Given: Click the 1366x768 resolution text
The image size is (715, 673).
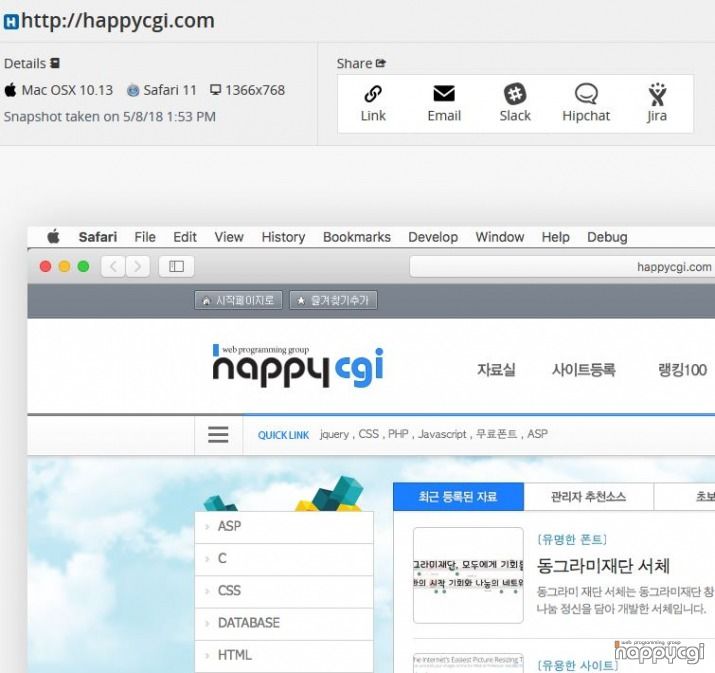Looking at the screenshot, I should tap(255, 90).
